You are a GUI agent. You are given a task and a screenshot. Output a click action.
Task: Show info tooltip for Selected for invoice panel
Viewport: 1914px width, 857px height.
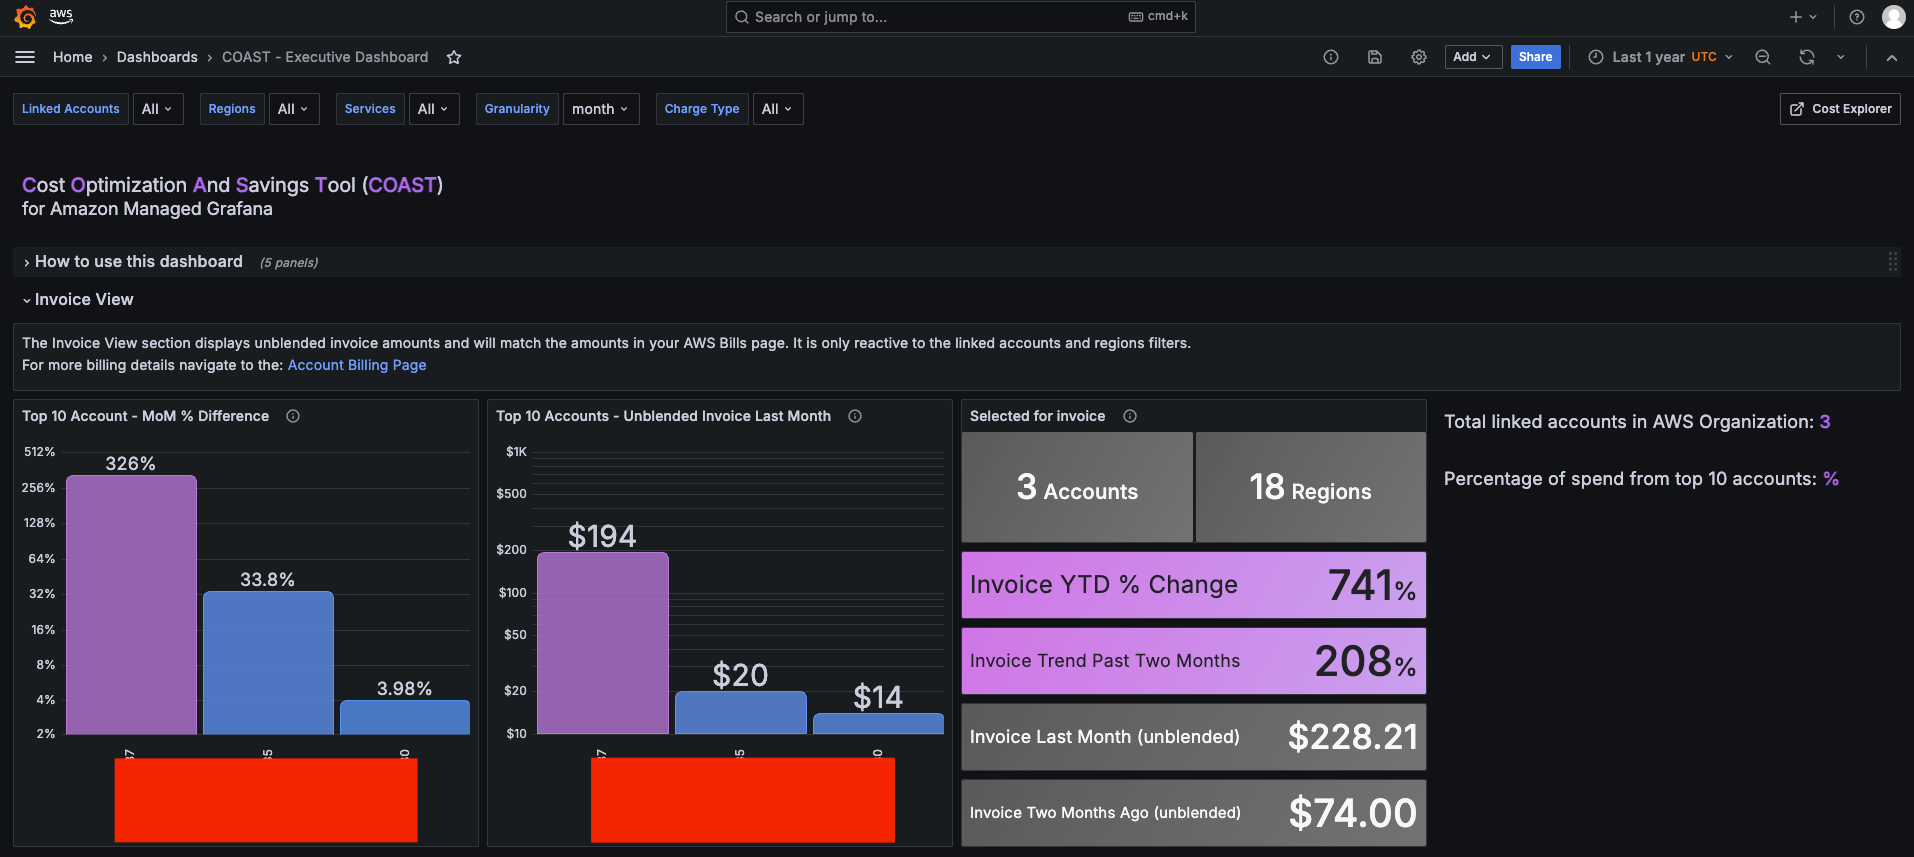[1130, 416]
